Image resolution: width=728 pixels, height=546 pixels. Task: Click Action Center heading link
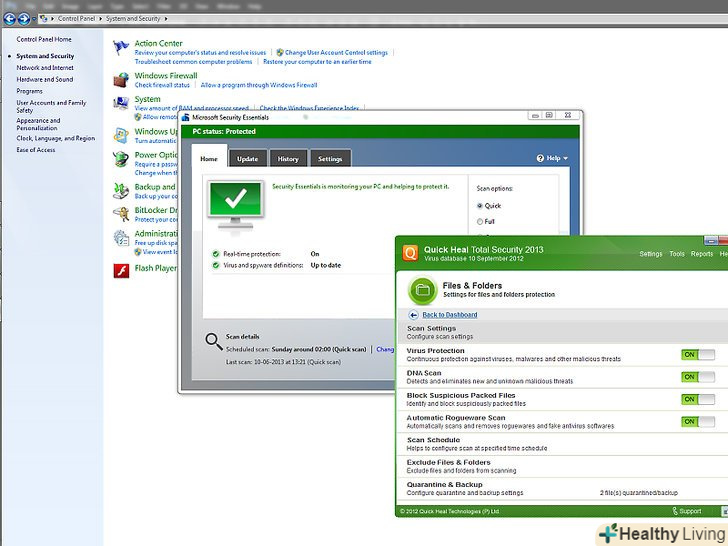click(158, 43)
